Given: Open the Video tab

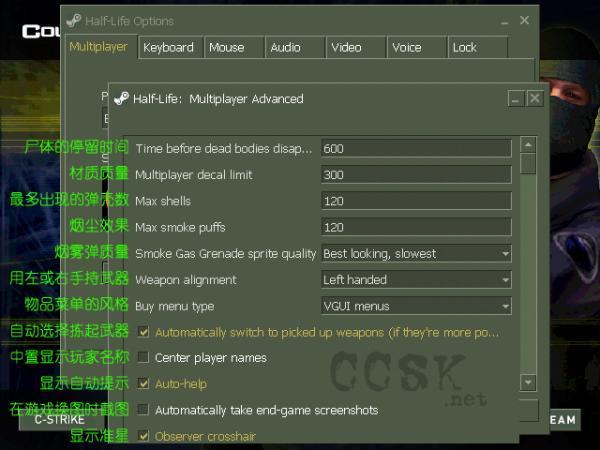Looking at the screenshot, I should 346,47.
